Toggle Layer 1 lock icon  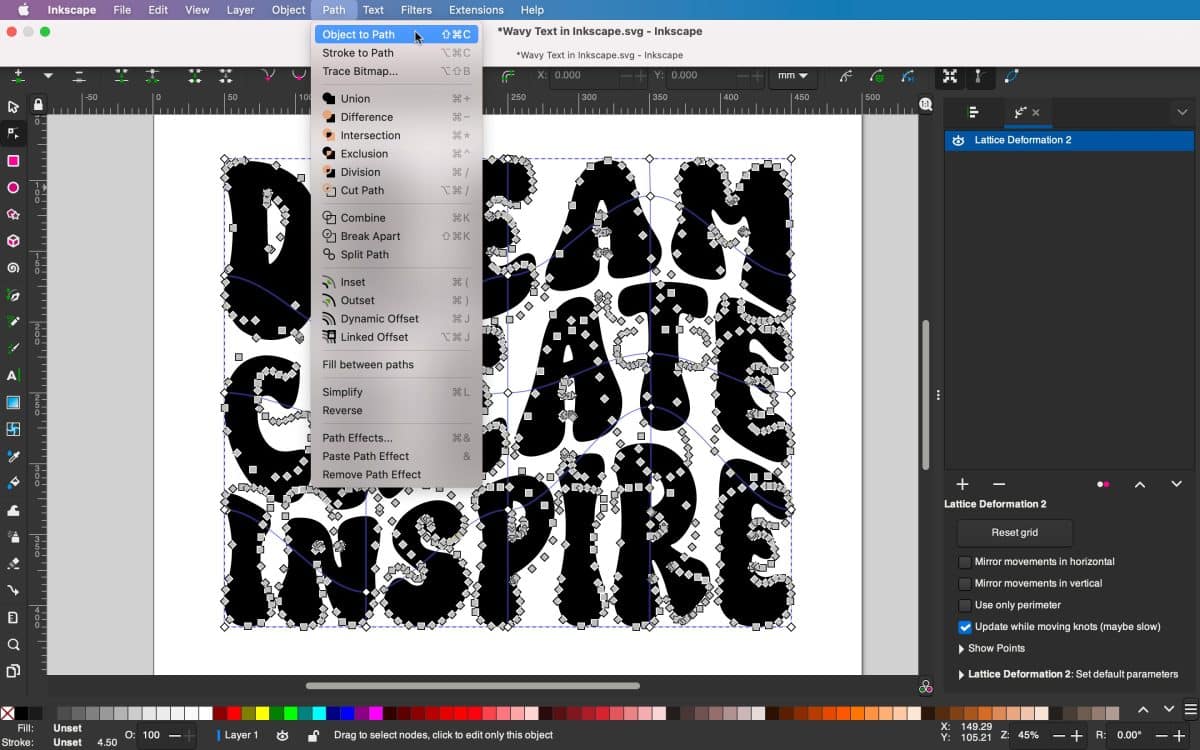point(313,735)
